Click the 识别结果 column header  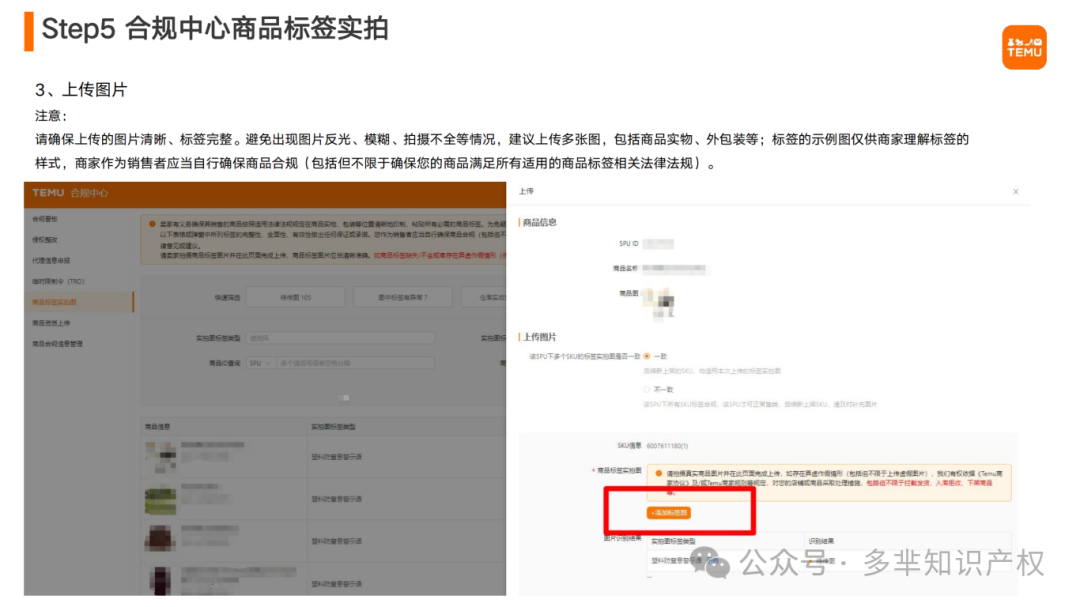(821, 541)
